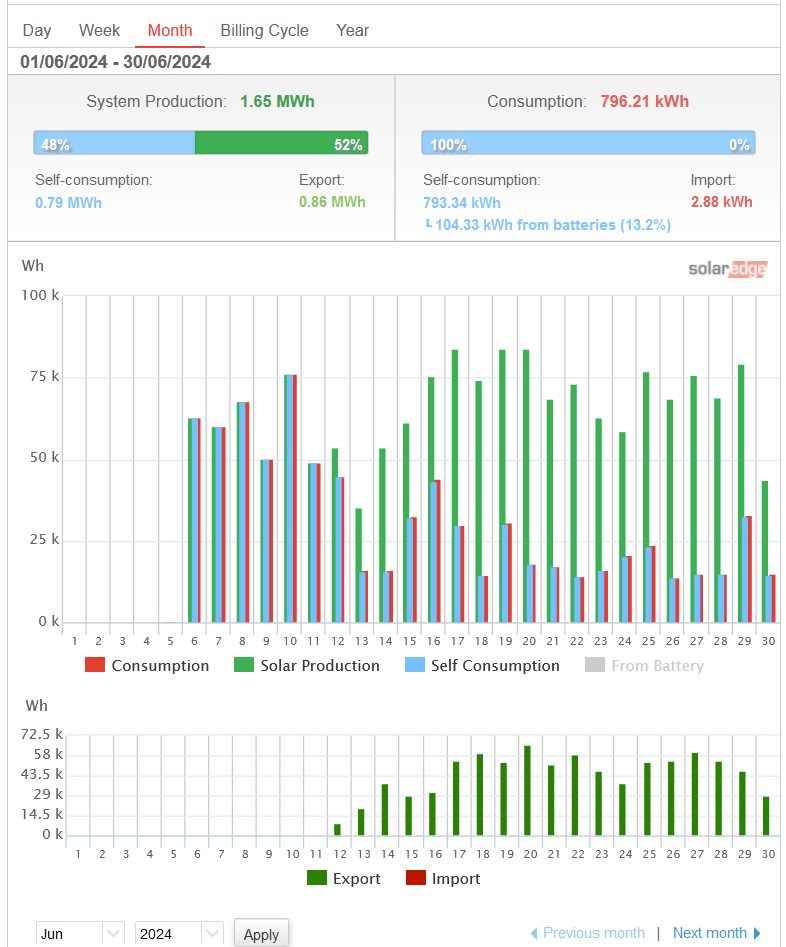Click the day 20 export bar
The height and width of the screenshot is (947, 786).
pos(527,790)
